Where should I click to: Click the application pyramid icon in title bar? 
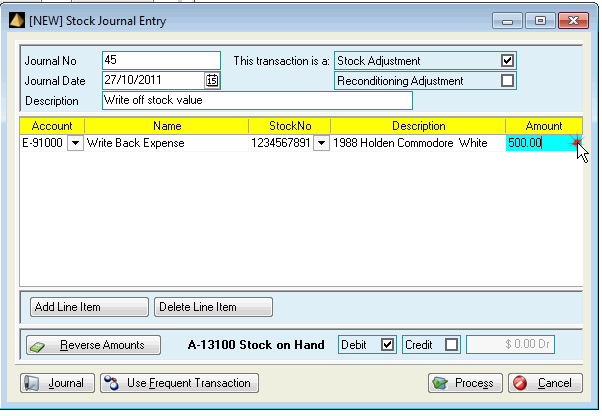[17, 20]
